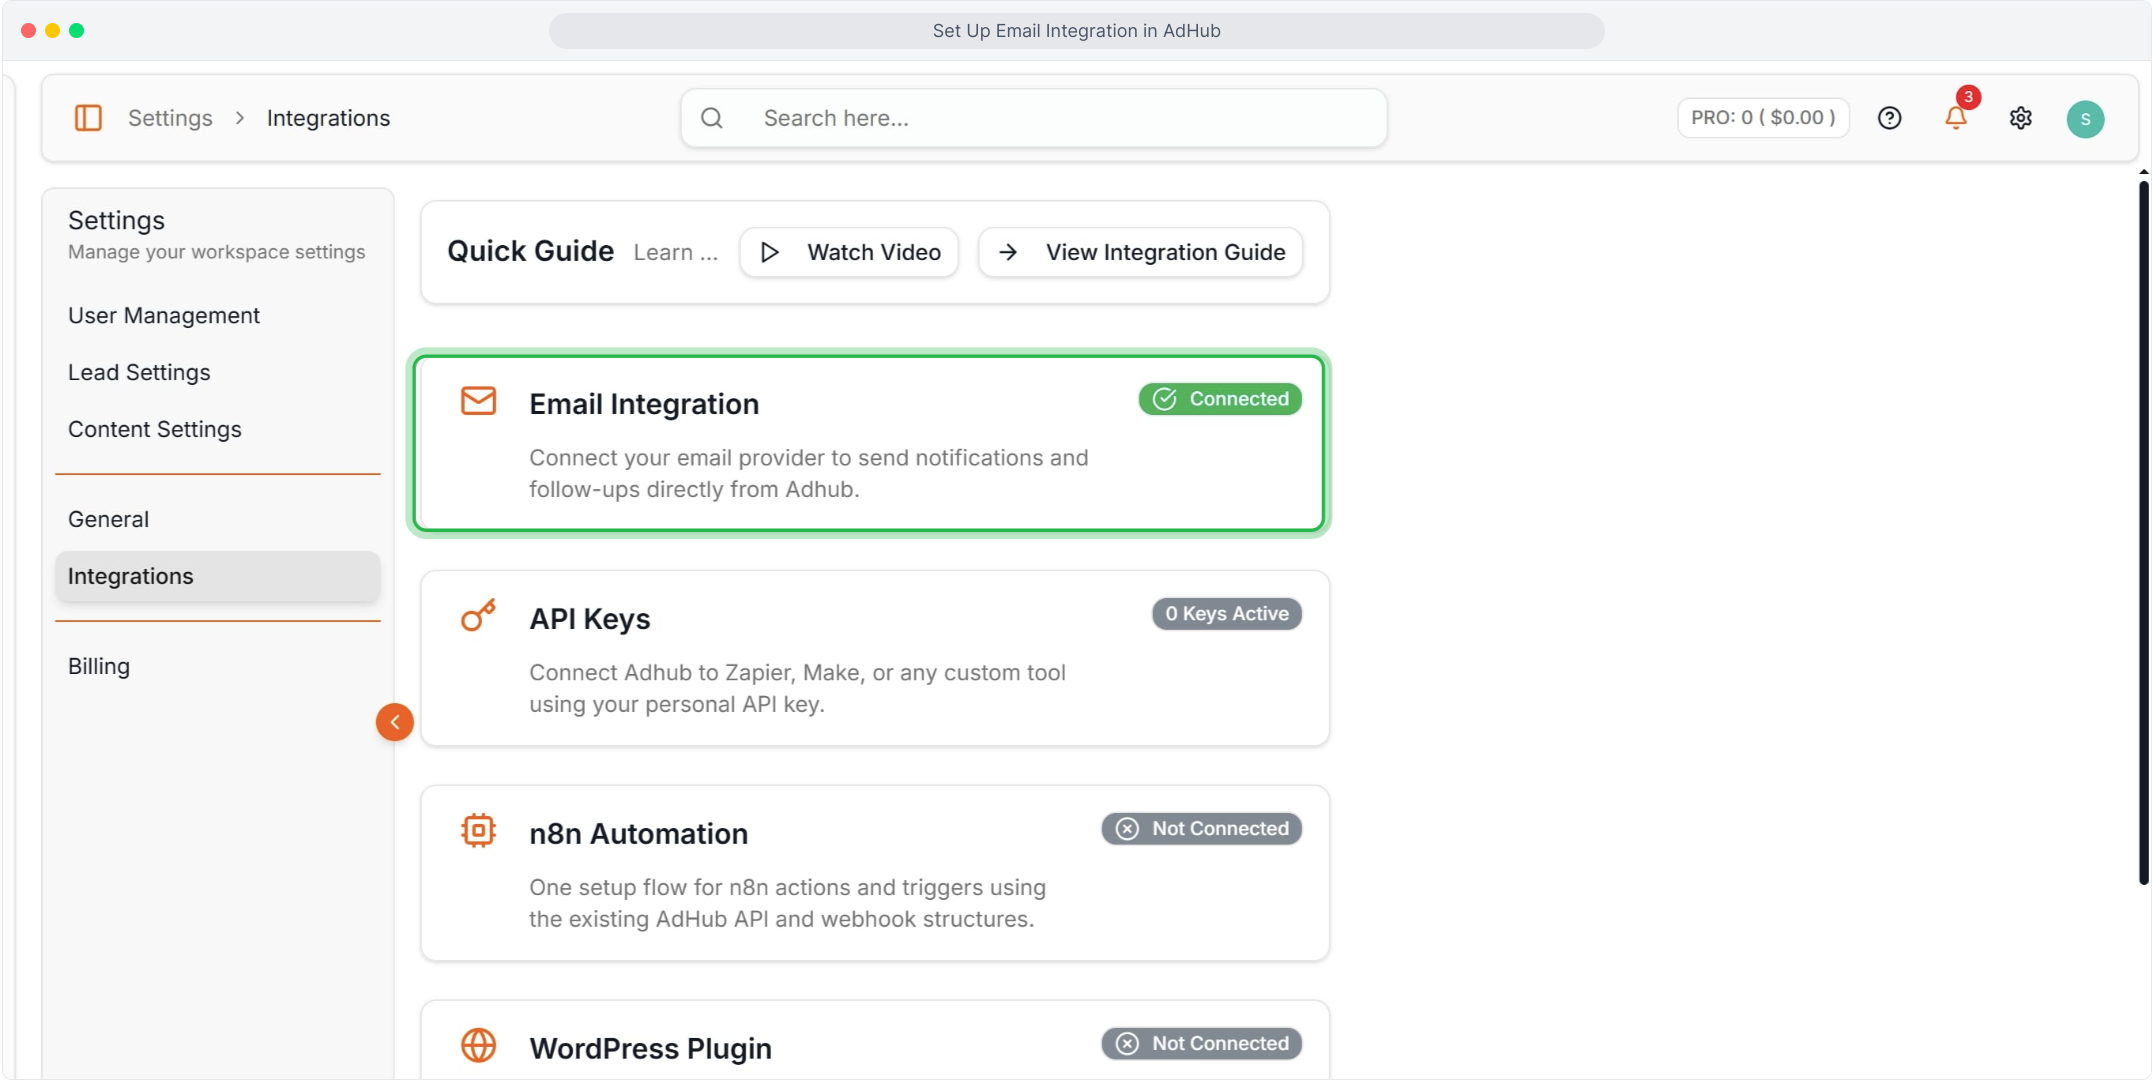Click WordPress Plugin Not Connected badge
2154x1080 pixels.
1202,1044
